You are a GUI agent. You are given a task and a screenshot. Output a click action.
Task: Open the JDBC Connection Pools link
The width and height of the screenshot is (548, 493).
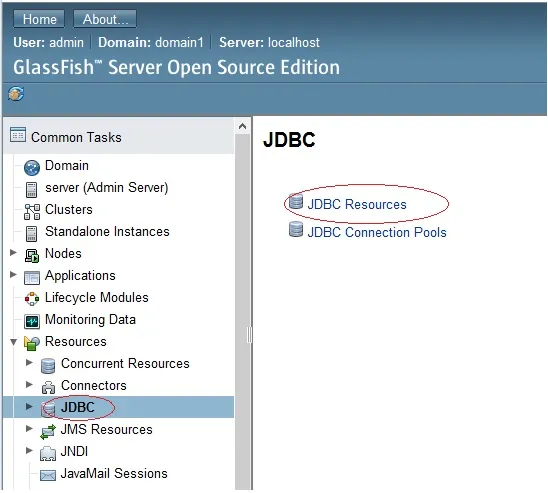(377, 232)
